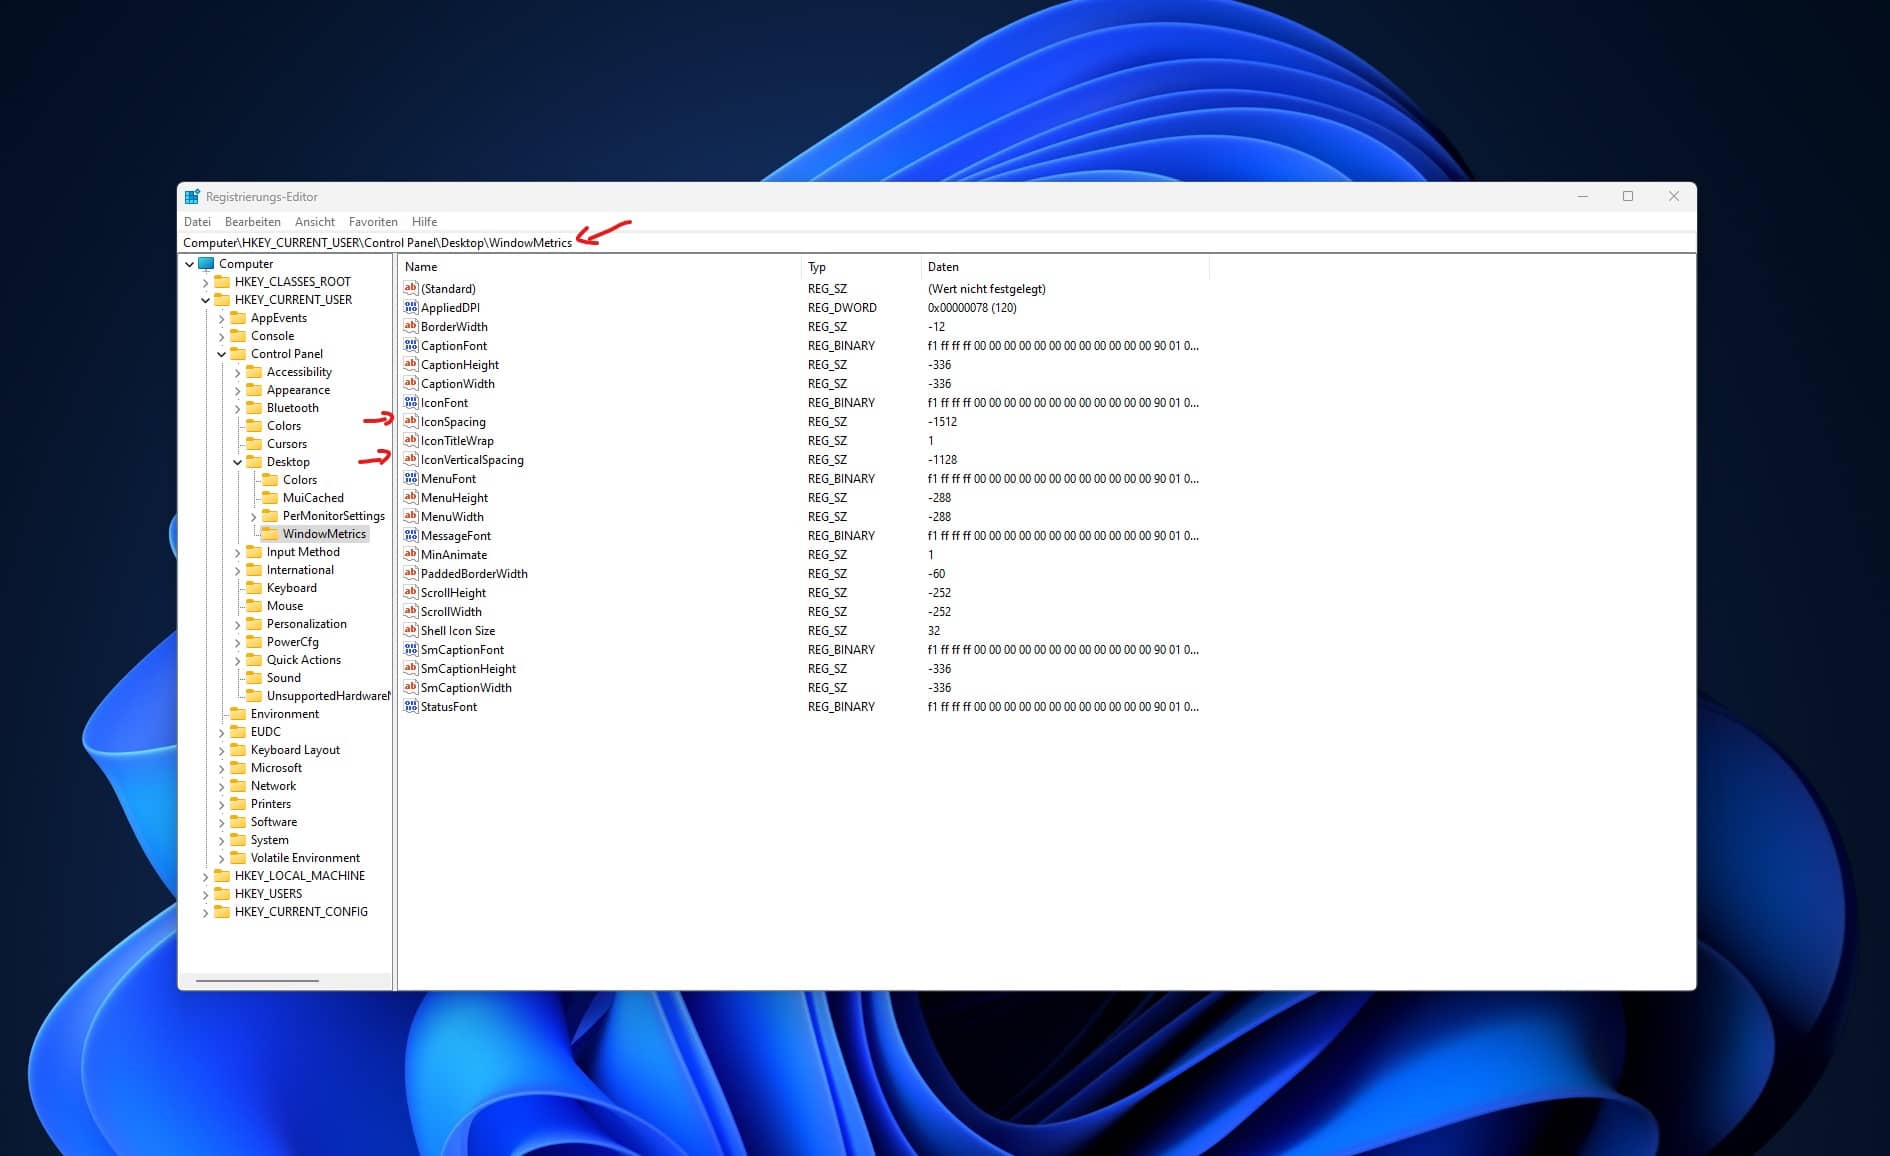The height and width of the screenshot is (1156, 1890).
Task: Select the ScrollWidth value name
Action: click(451, 612)
